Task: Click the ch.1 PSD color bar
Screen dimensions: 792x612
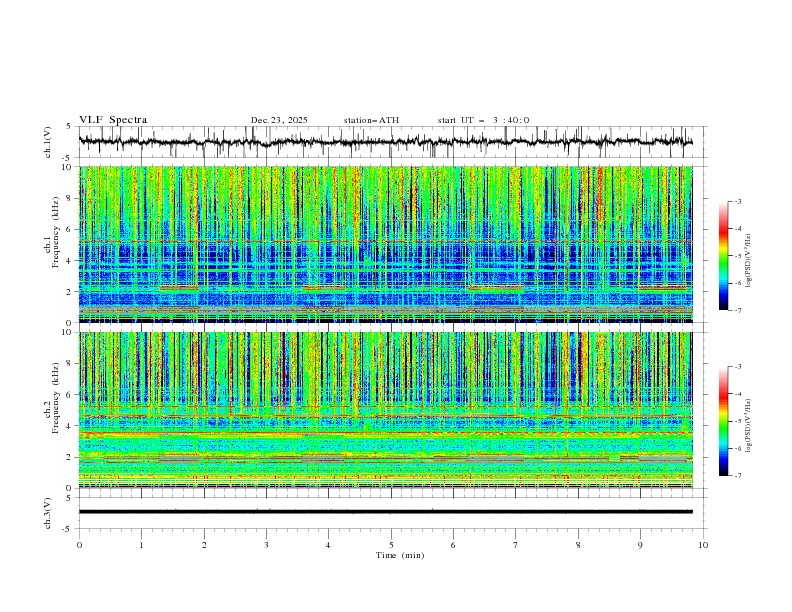Action: (723, 256)
